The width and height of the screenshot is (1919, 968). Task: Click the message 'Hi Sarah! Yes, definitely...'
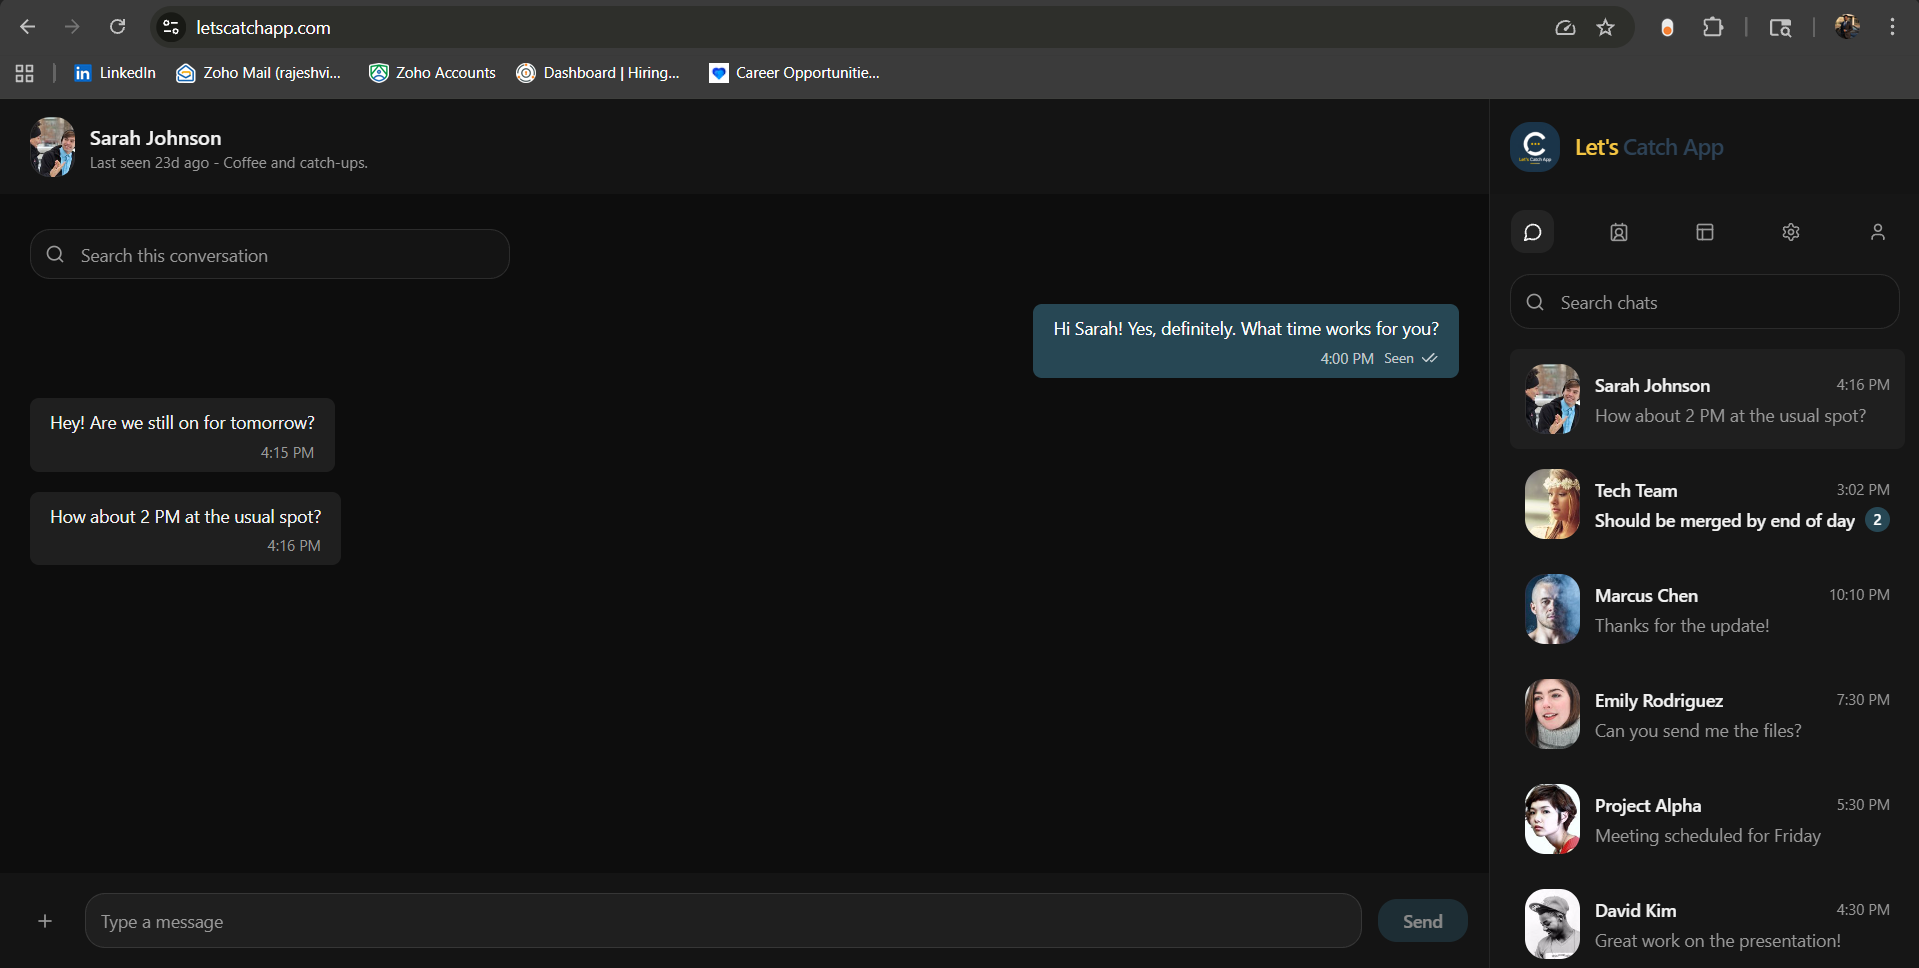pyautogui.click(x=1245, y=341)
